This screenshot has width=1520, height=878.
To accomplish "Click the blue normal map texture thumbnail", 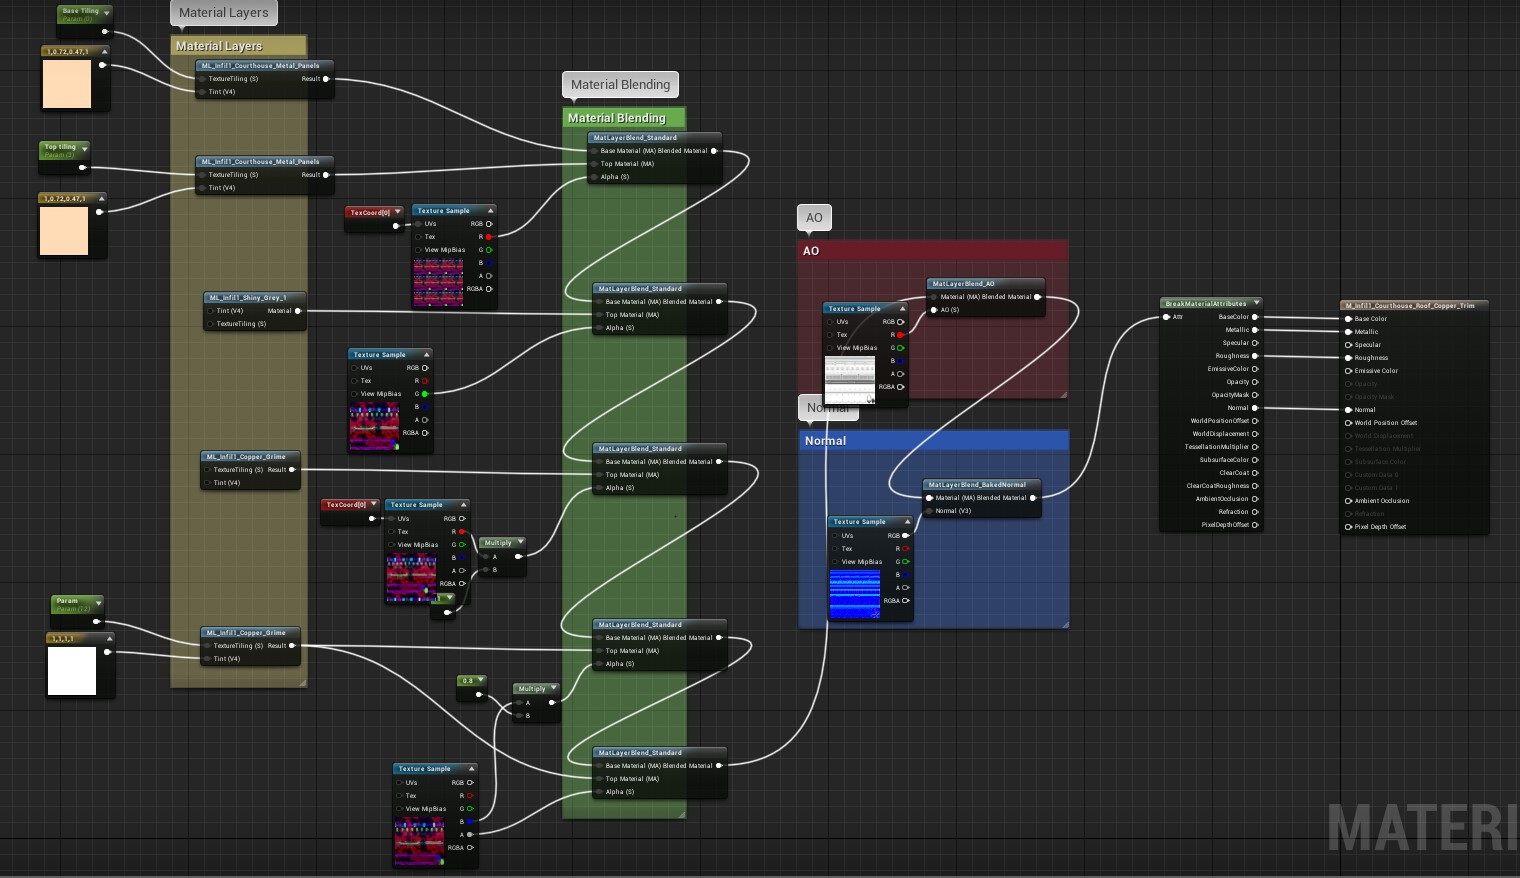I will click(855, 594).
